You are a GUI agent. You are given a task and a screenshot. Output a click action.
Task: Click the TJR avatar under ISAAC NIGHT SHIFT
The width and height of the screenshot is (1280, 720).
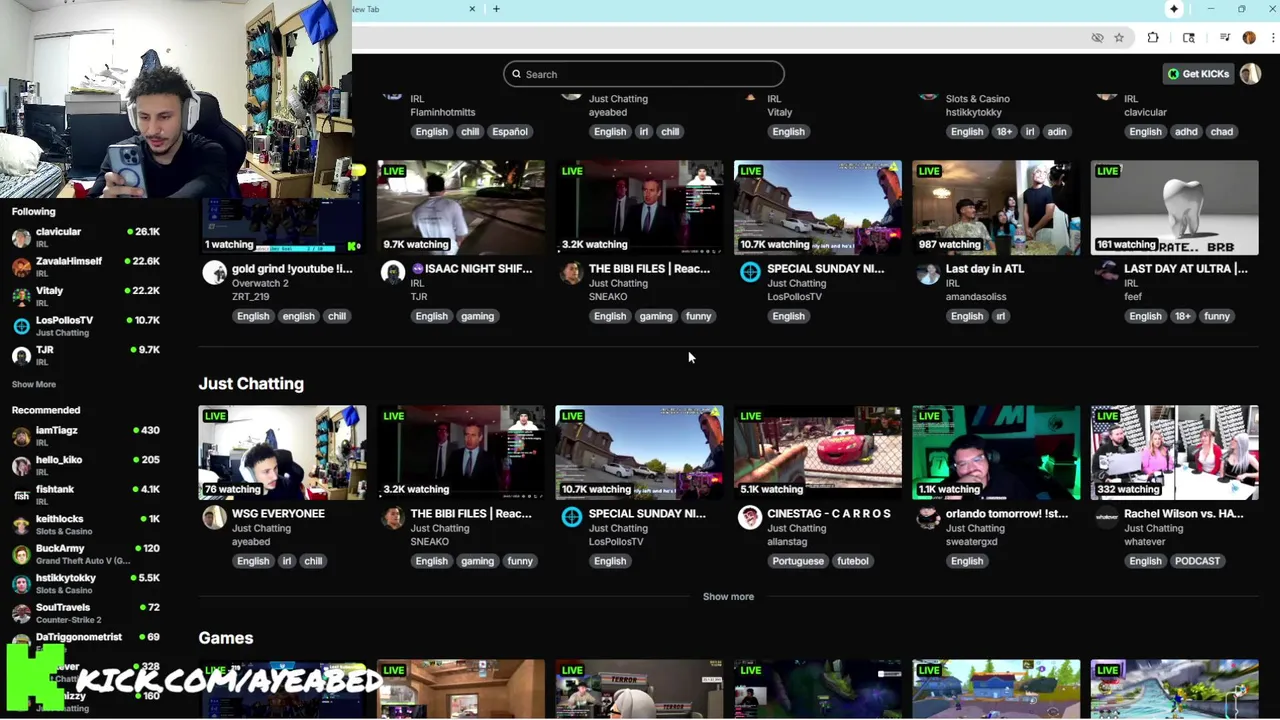393,272
